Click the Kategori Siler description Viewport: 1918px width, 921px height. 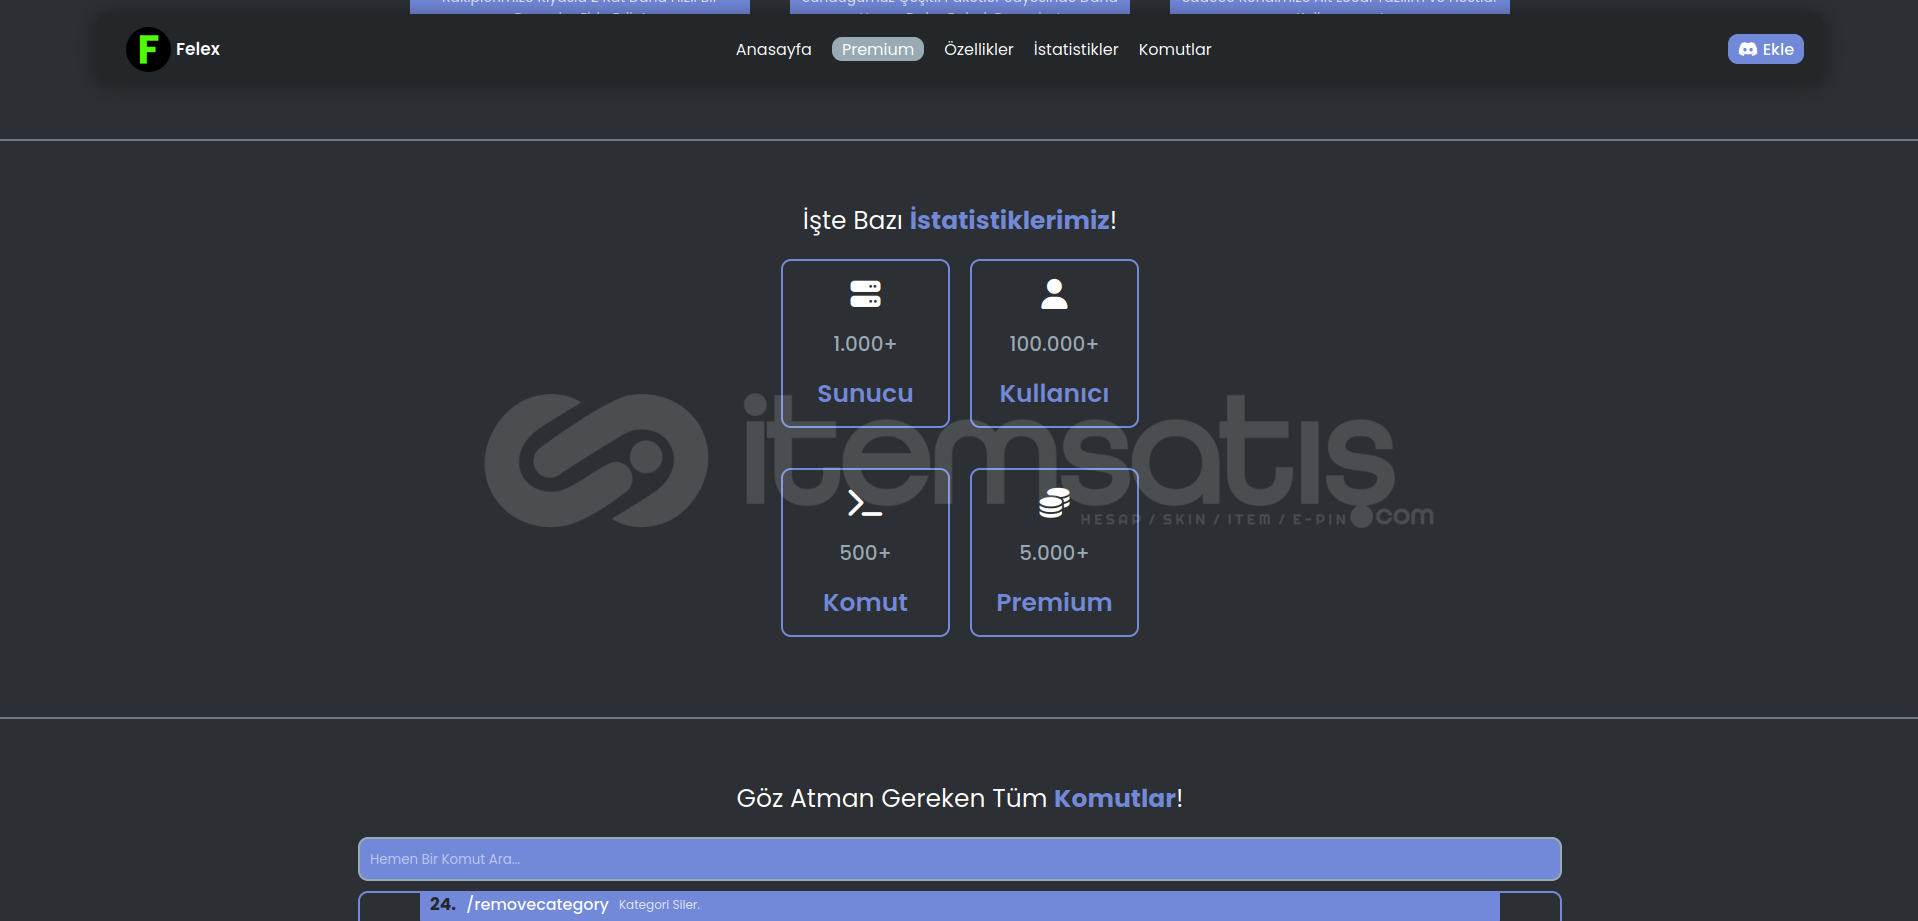tap(659, 905)
